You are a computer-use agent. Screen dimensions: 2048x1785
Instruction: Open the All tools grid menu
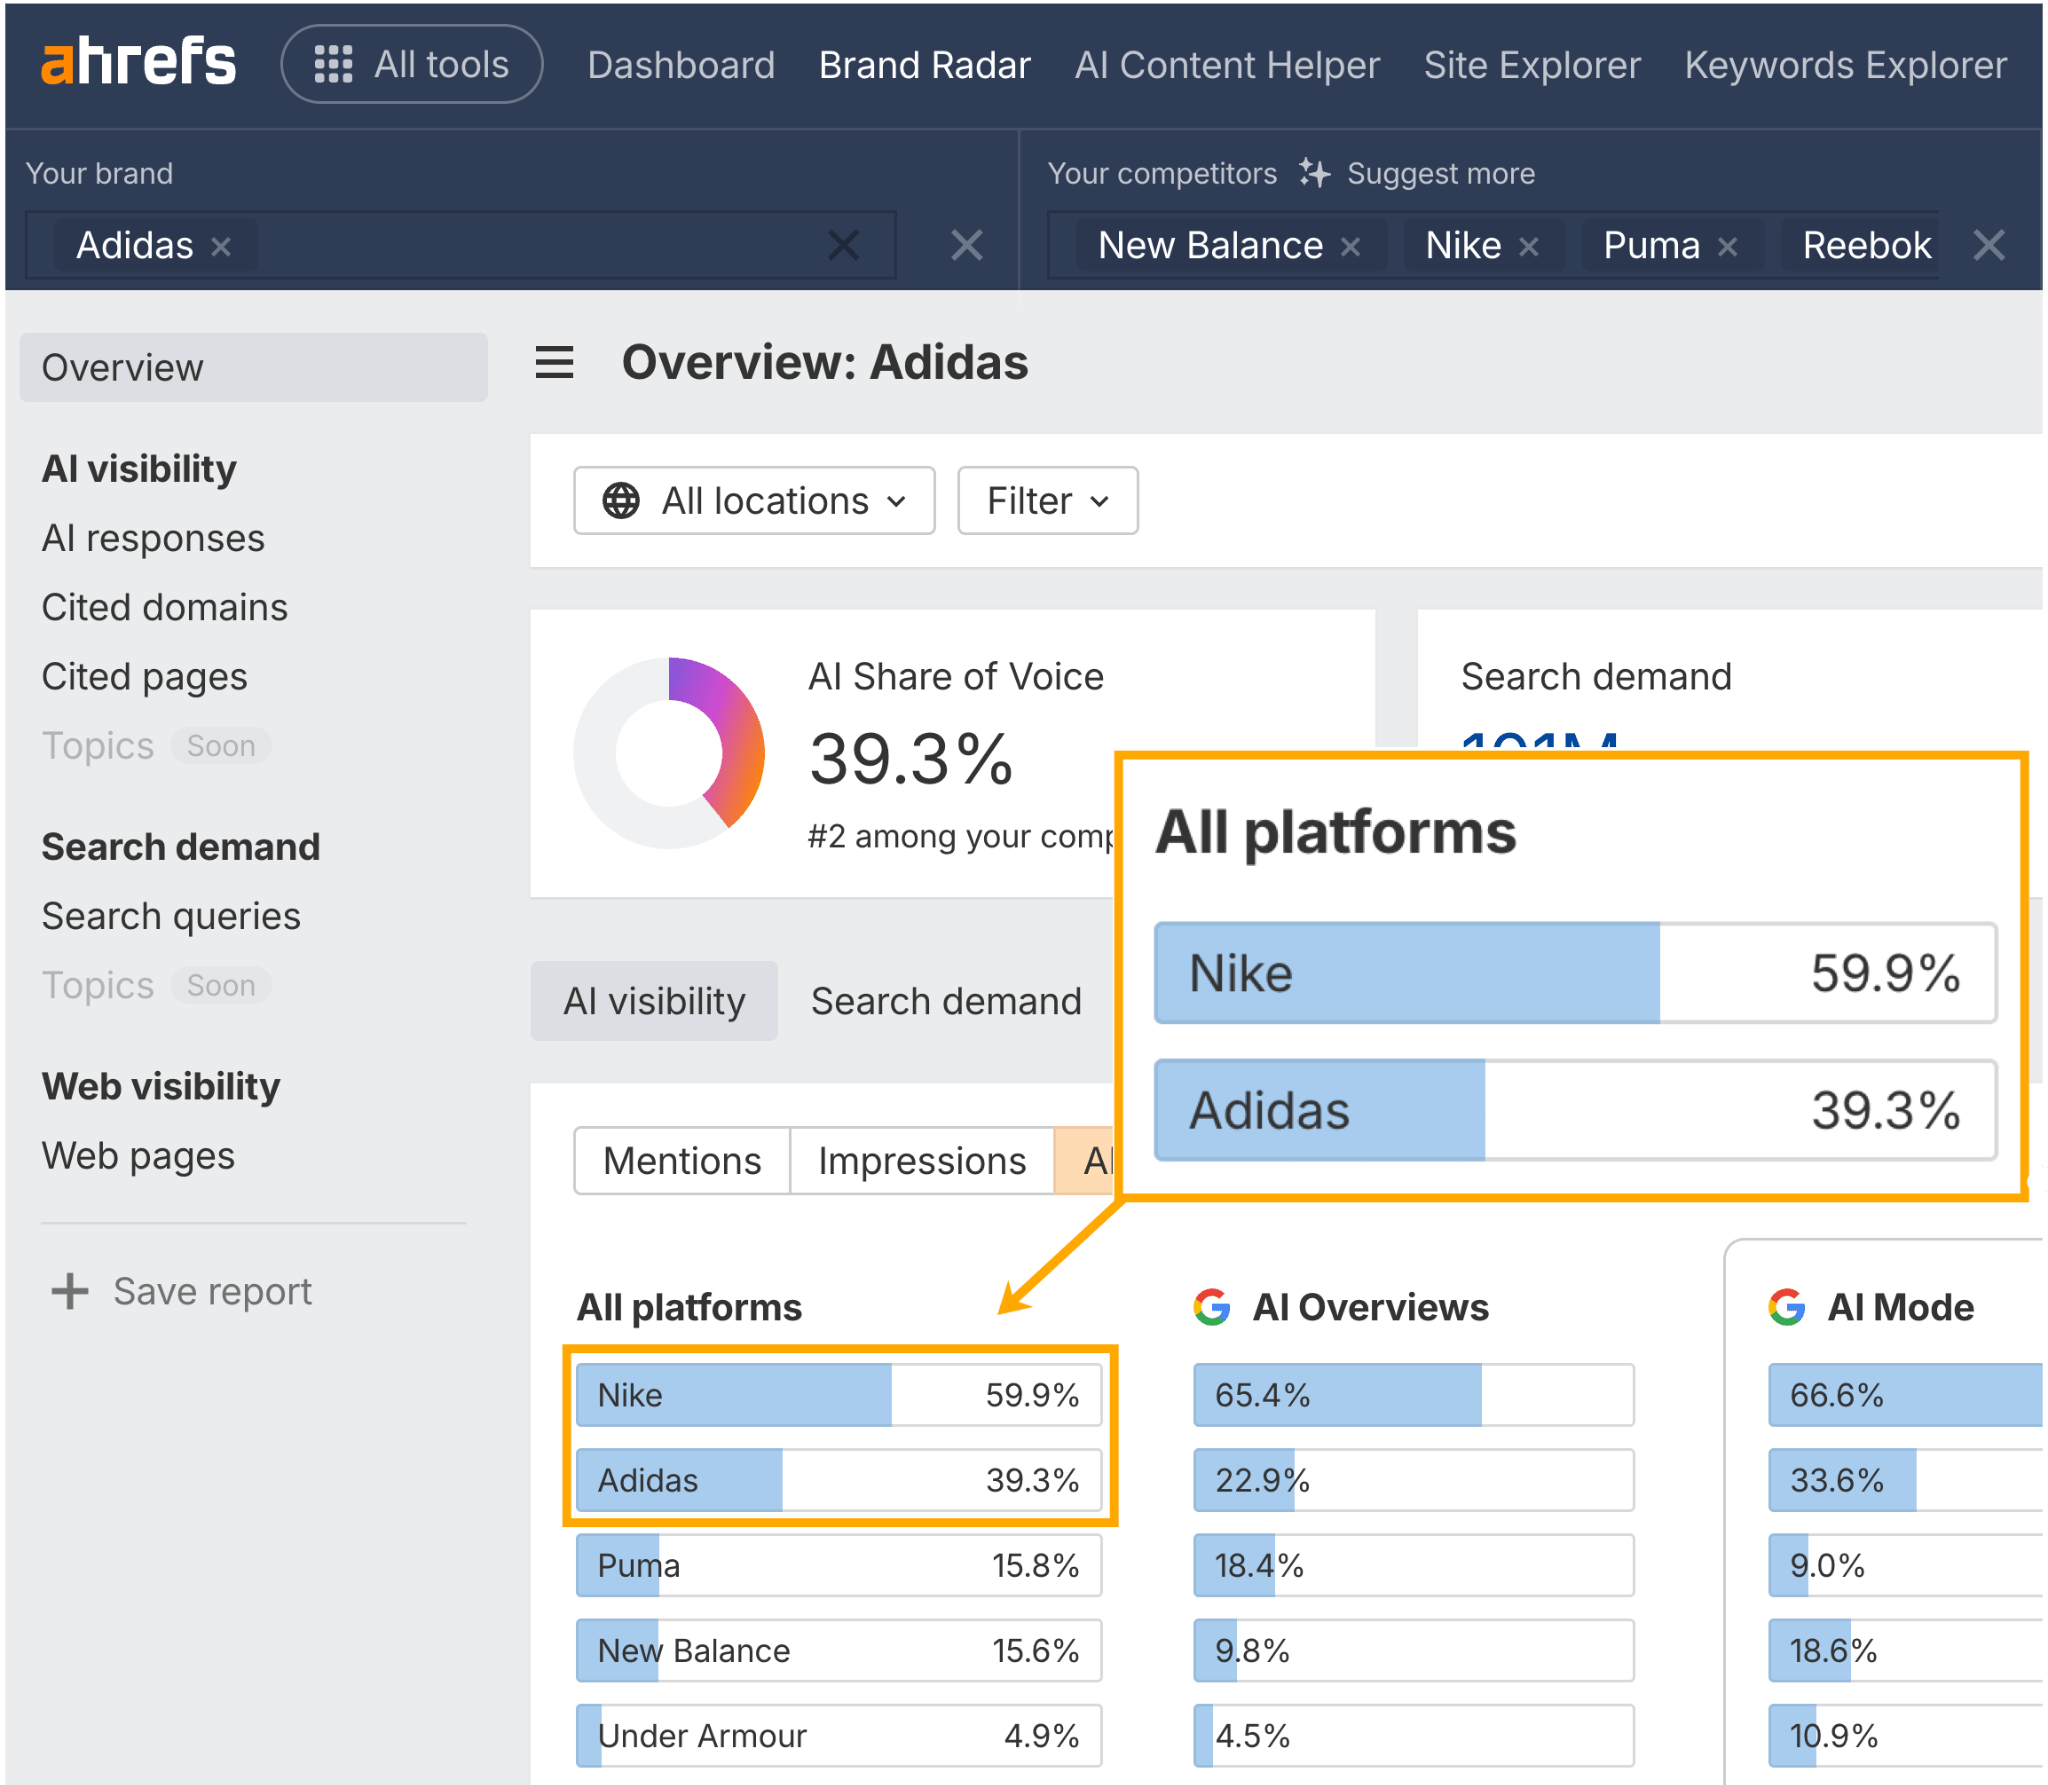point(412,64)
